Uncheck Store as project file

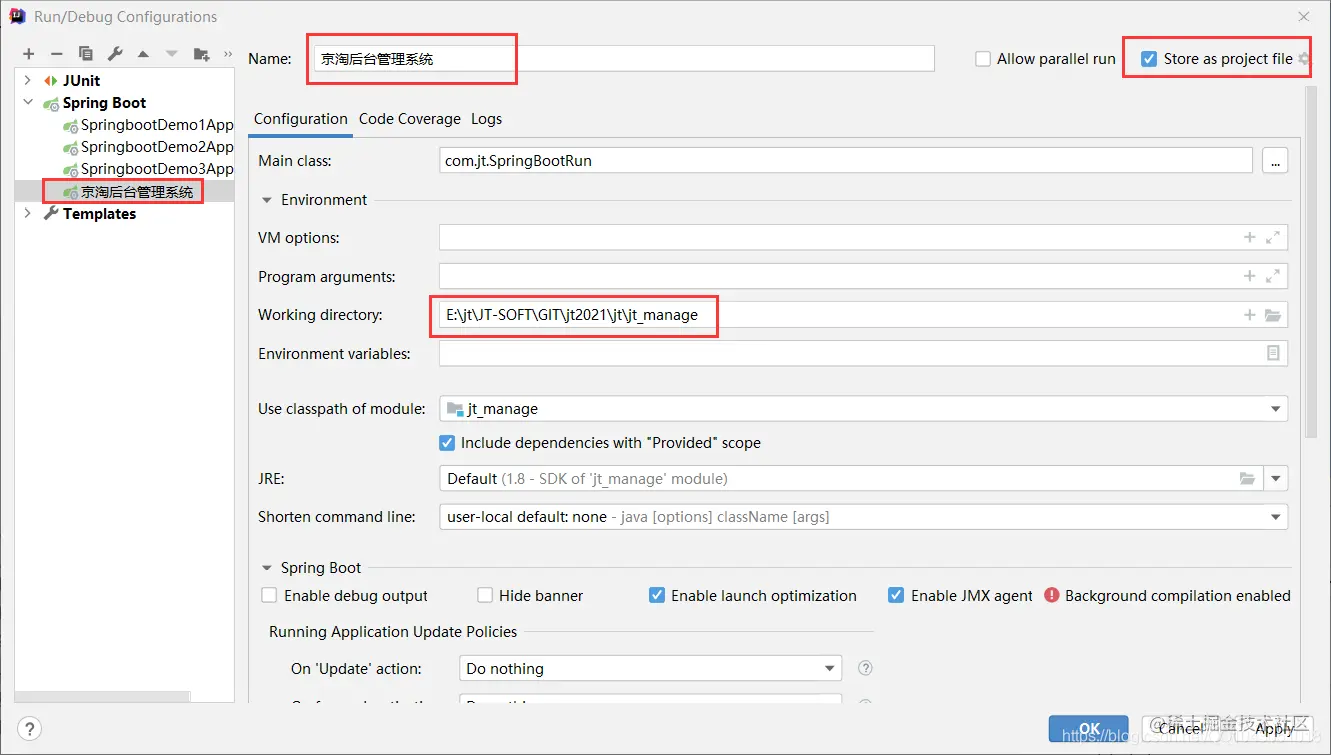click(x=1150, y=59)
